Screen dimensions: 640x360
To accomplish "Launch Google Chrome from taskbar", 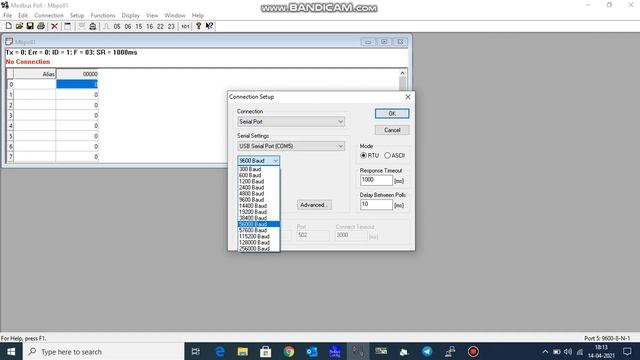I will [x=289, y=351].
